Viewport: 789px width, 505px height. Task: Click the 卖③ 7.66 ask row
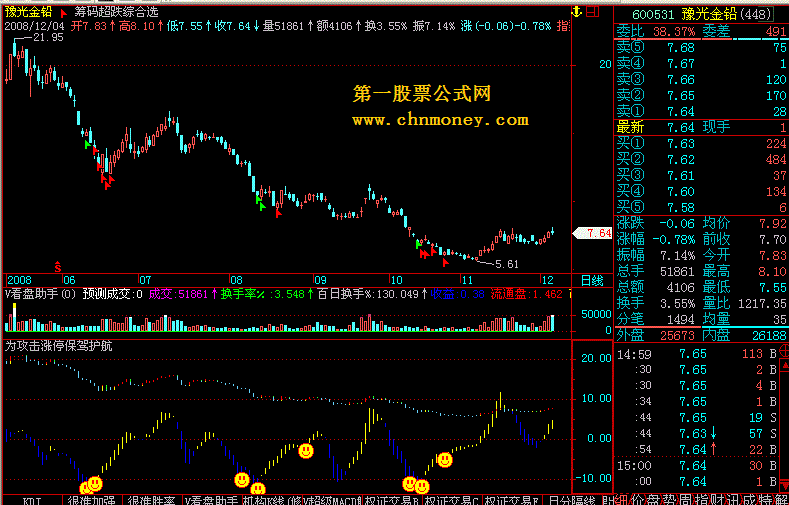(x=701, y=79)
